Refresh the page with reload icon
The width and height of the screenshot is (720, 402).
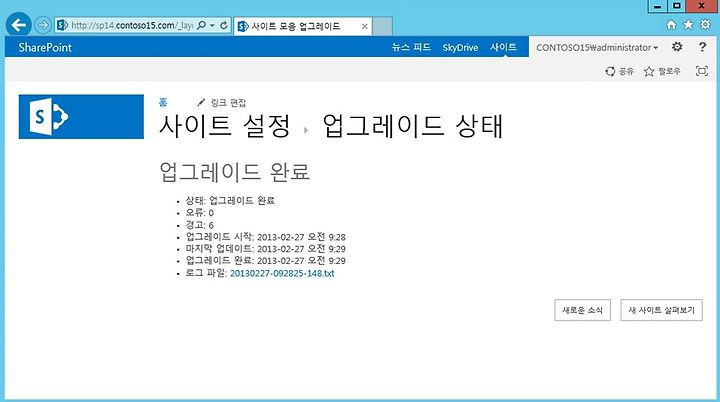coord(224,25)
